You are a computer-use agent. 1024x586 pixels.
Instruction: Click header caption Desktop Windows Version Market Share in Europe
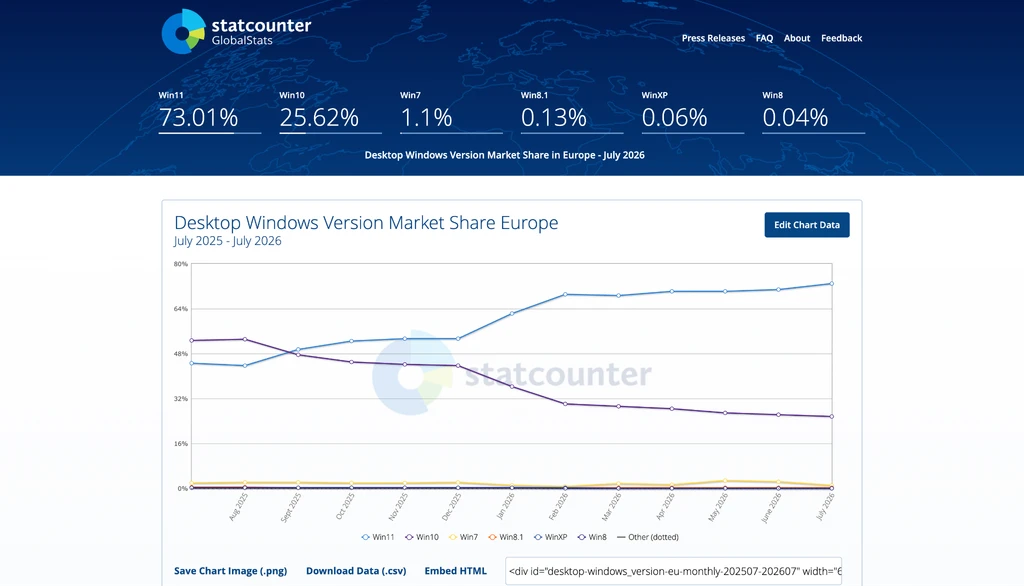[504, 155]
